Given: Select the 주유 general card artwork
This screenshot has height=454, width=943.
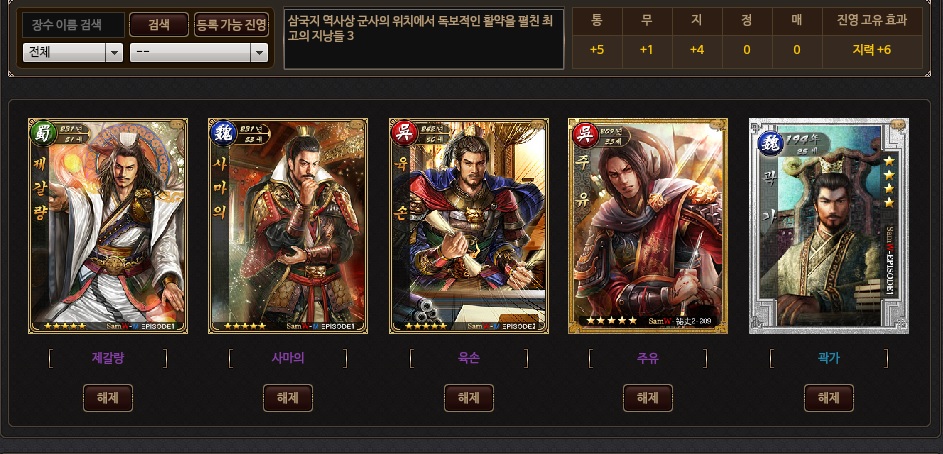Looking at the screenshot, I should pos(648,225).
